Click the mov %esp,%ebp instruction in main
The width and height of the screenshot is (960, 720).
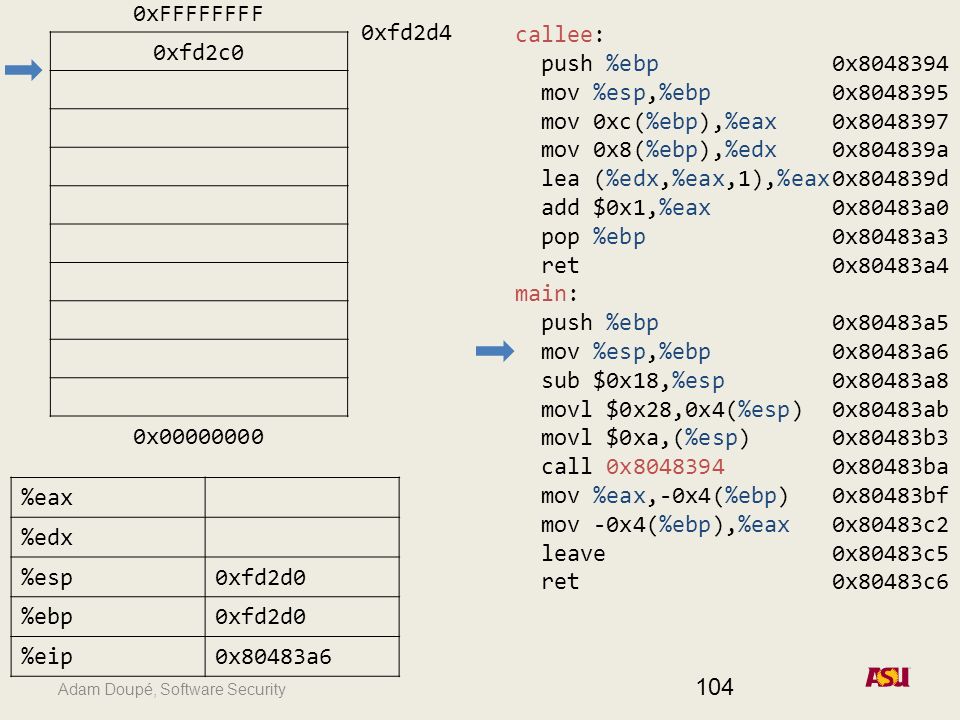pos(626,352)
